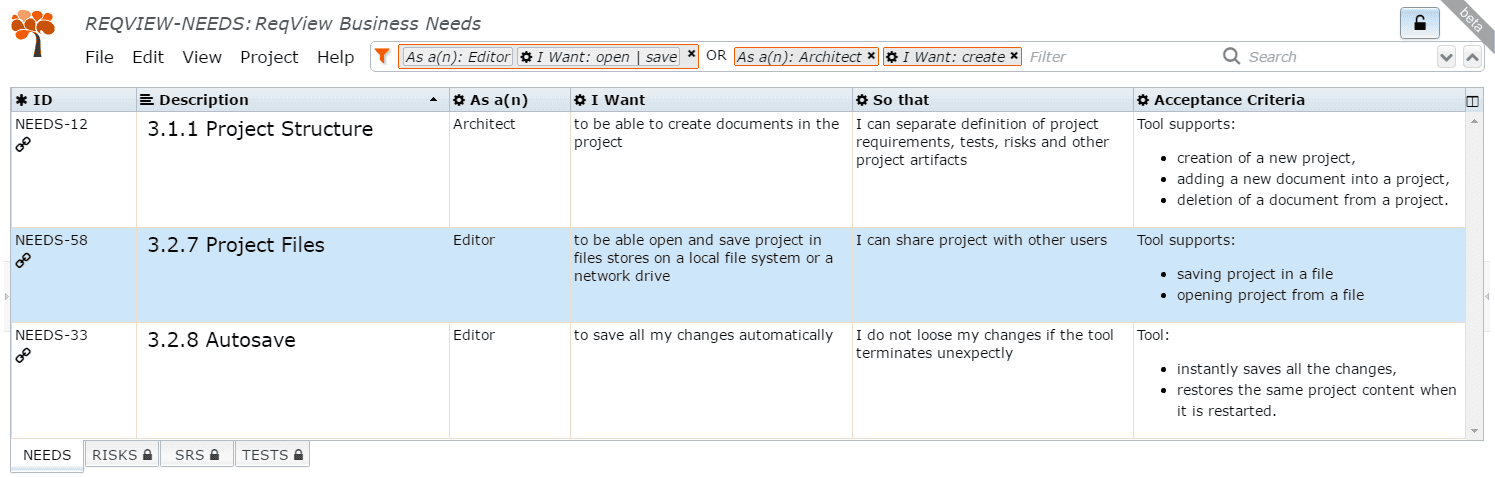Click the link icon under NEEDS-58
The height and width of the screenshot is (477, 1495).
[23, 261]
